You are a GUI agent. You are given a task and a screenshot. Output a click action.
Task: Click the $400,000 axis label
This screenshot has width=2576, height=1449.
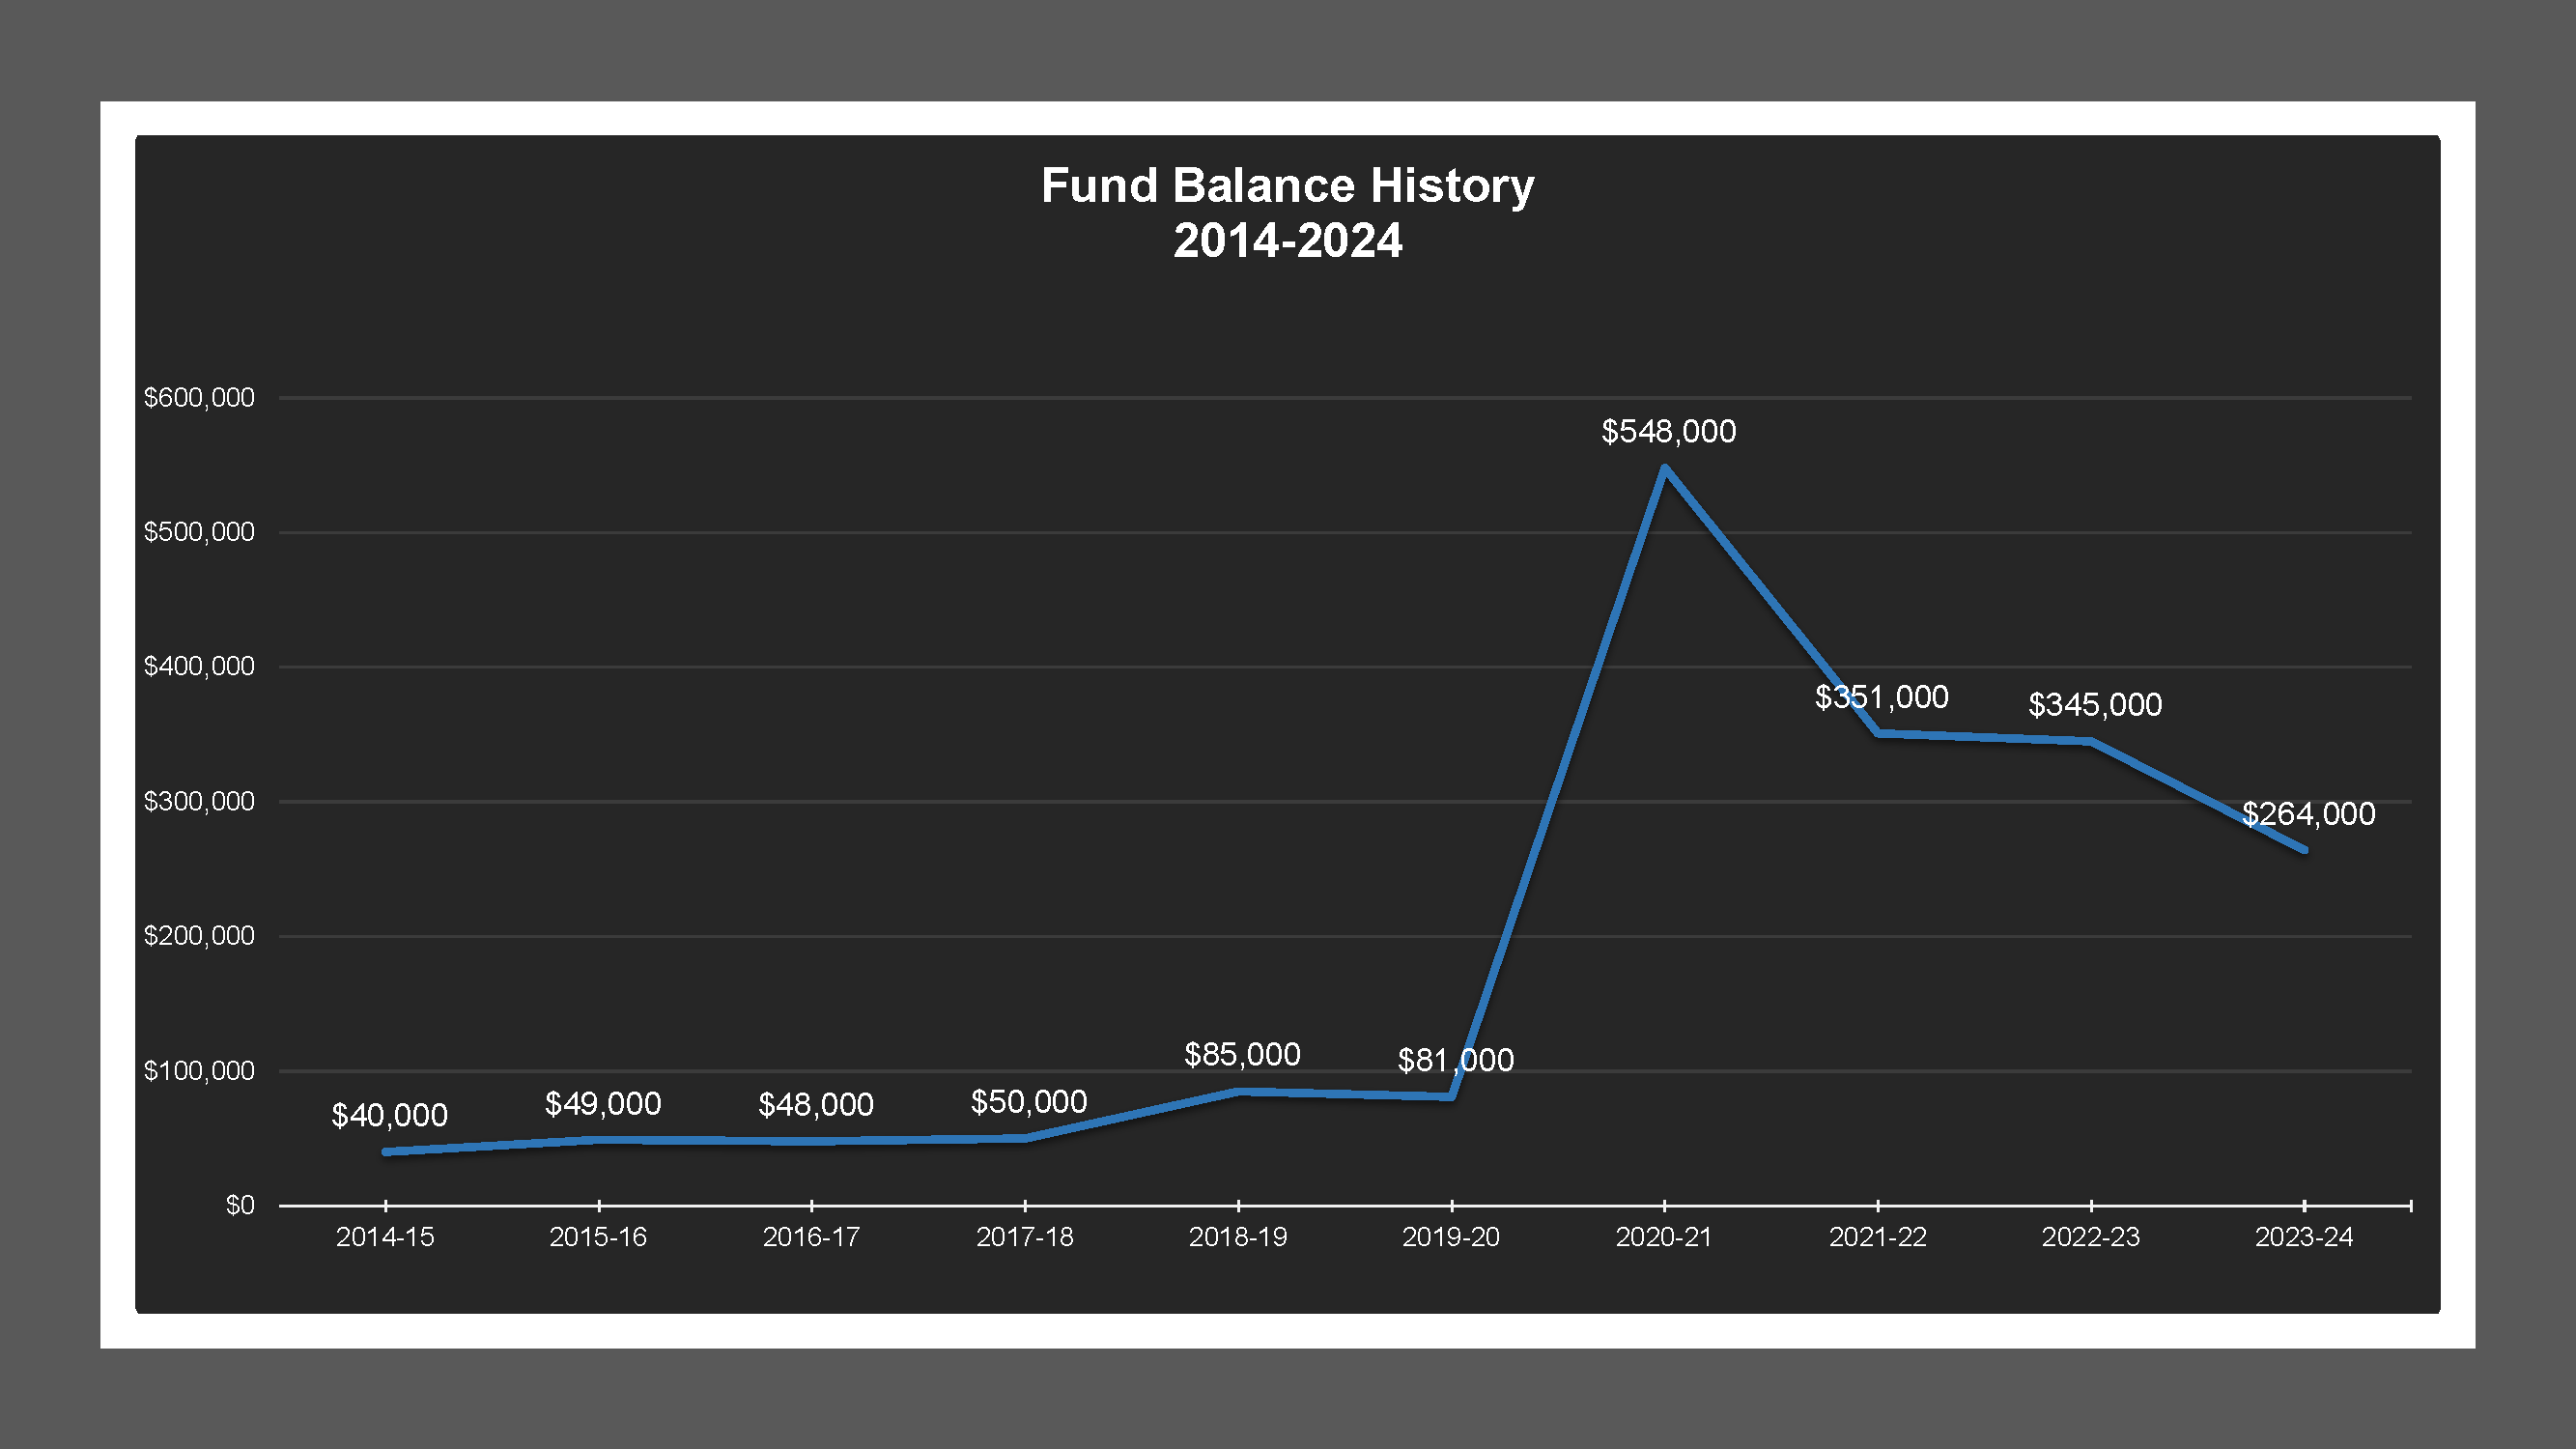pos(199,666)
